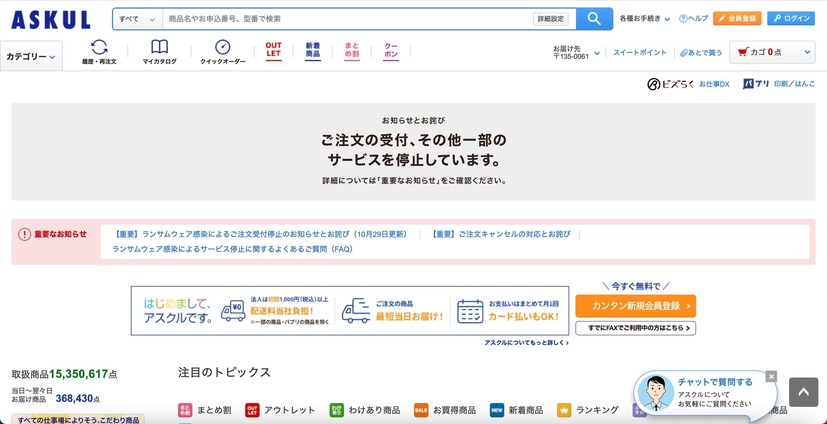The width and height of the screenshot is (827, 424).
Task: Click the ビズらく お仕事DX logo
Action: pyautogui.click(x=688, y=84)
